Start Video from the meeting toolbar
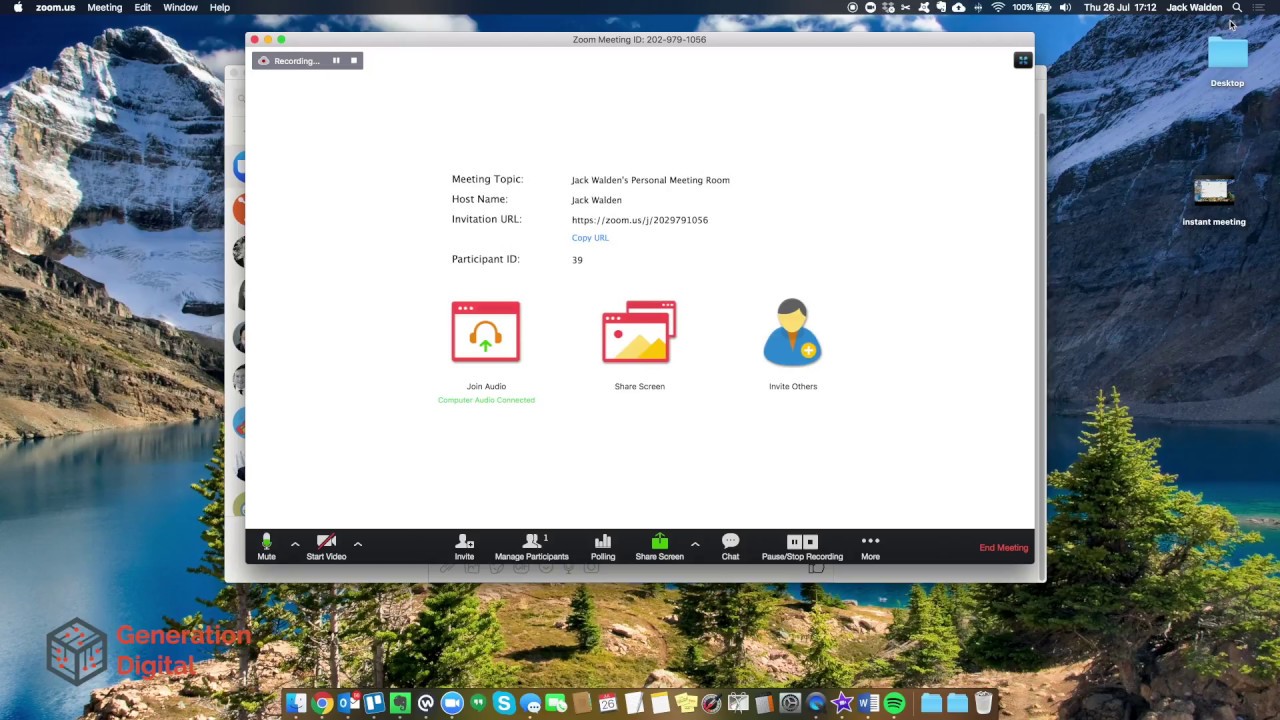The width and height of the screenshot is (1280, 720). pyautogui.click(x=326, y=547)
